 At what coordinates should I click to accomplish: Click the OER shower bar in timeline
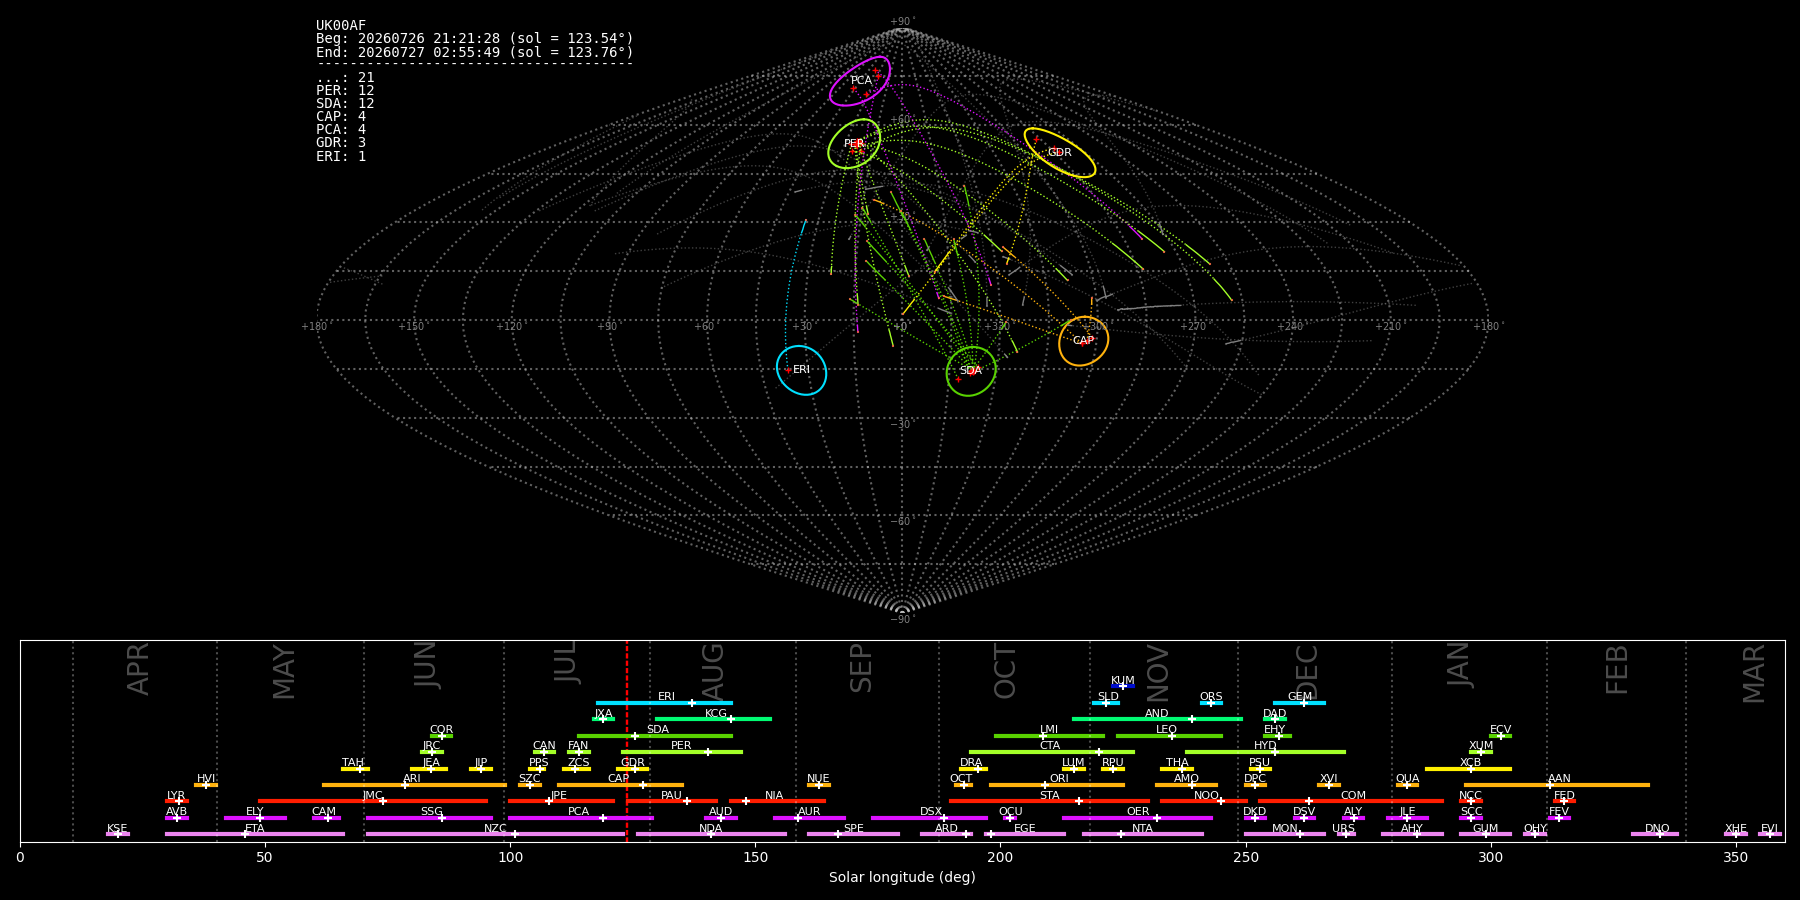click(1137, 818)
